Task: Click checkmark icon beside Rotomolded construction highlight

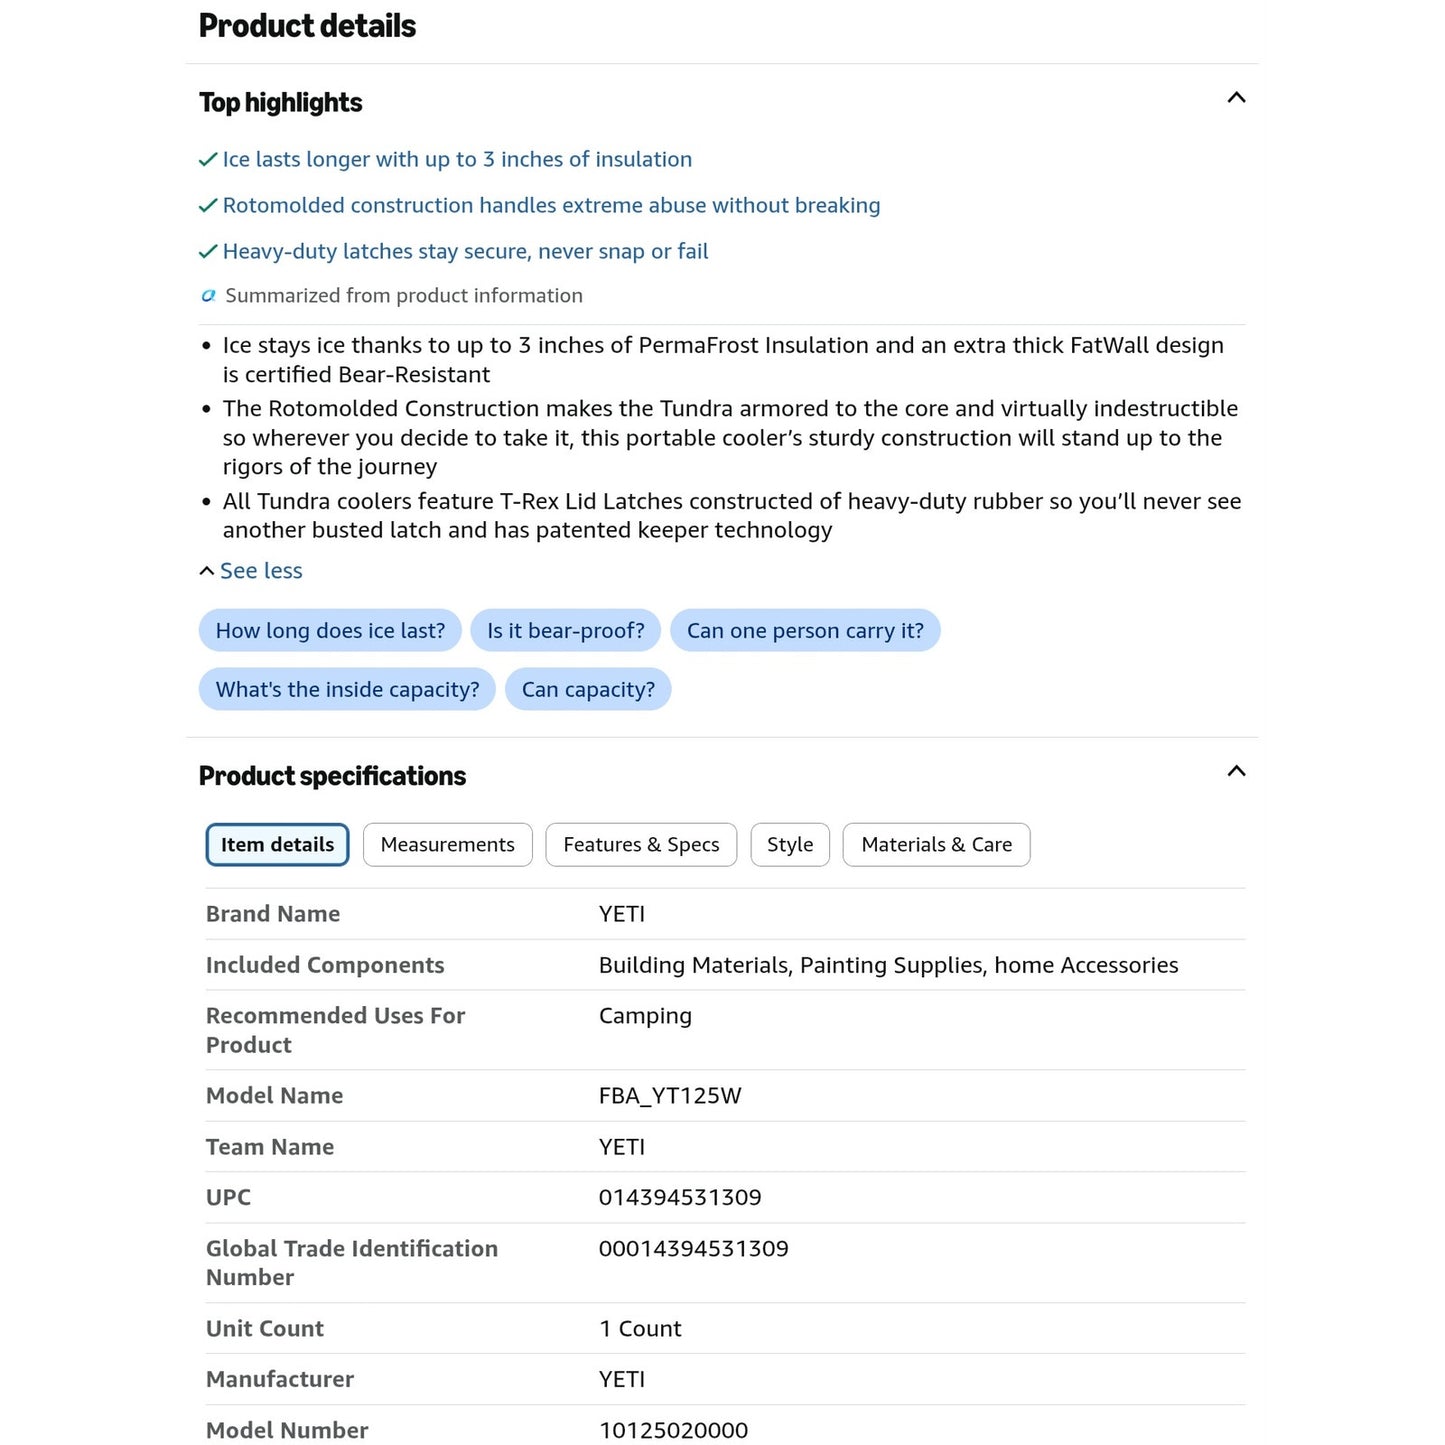Action: point(208,206)
